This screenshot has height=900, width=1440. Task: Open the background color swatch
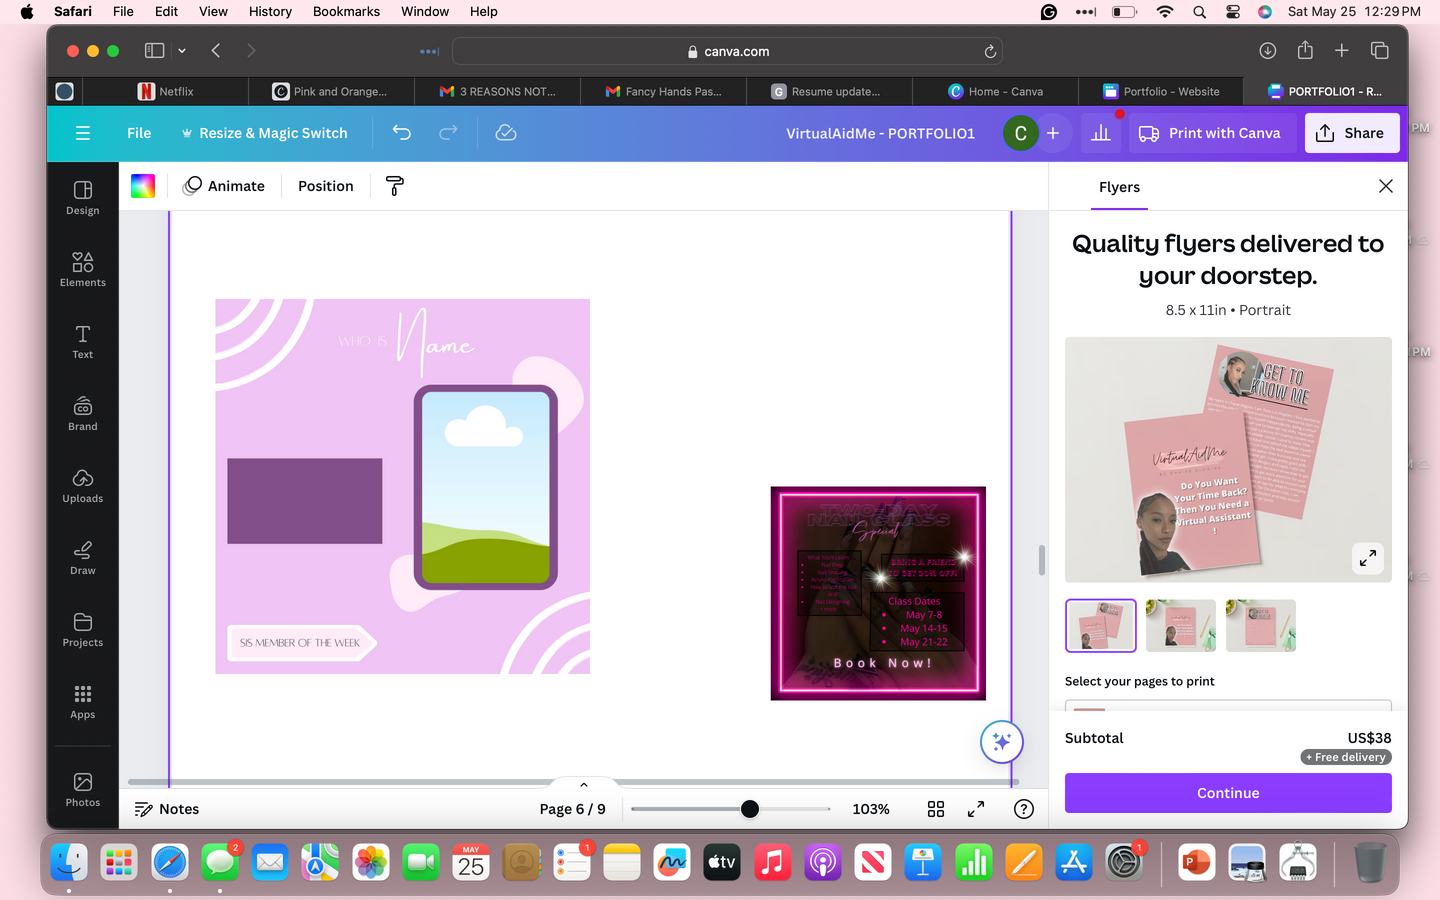(x=143, y=186)
